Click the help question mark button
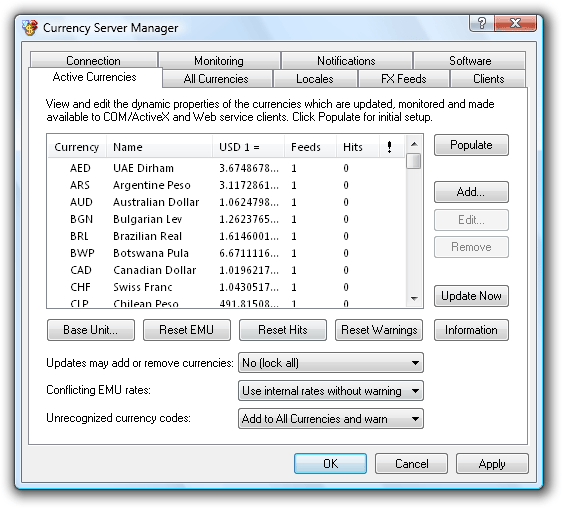Image resolution: width=562 pixels, height=508 pixels. click(481, 23)
